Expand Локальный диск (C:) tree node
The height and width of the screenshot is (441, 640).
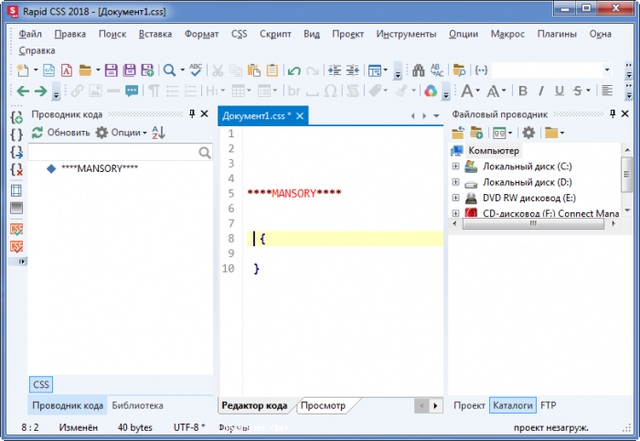pos(456,167)
